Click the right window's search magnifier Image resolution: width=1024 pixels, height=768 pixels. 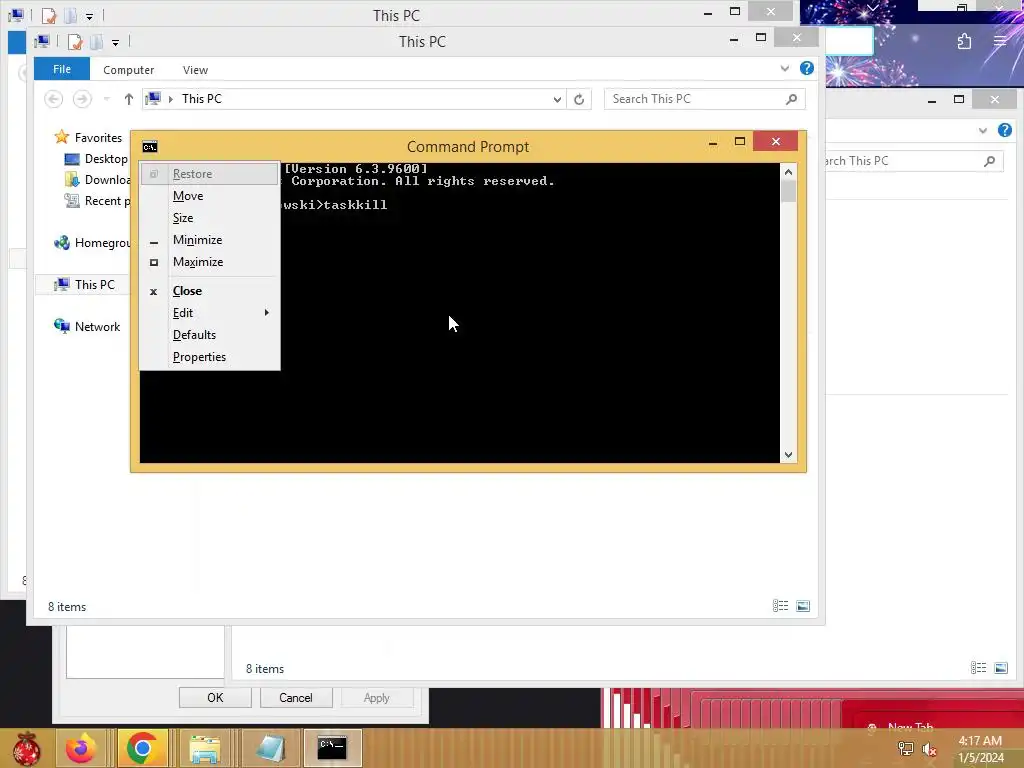point(989,161)
